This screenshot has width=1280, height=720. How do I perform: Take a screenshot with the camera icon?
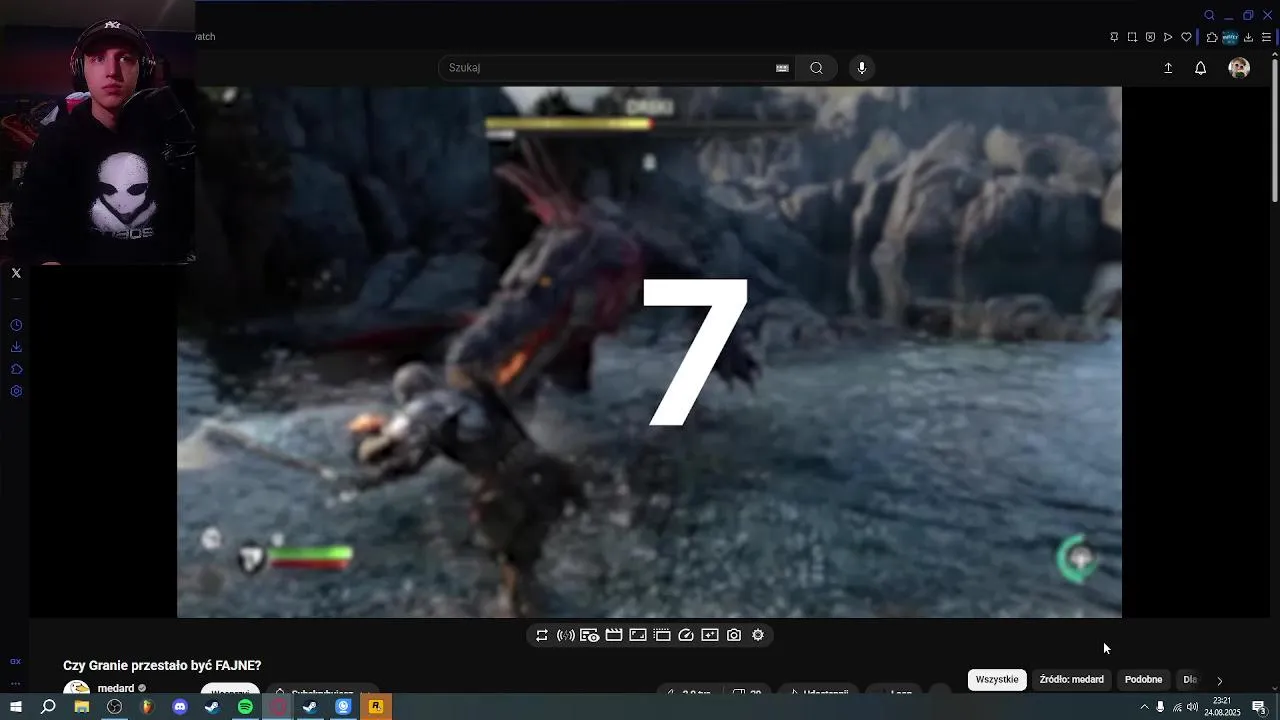pyautogui.click(x=734, y=635)
